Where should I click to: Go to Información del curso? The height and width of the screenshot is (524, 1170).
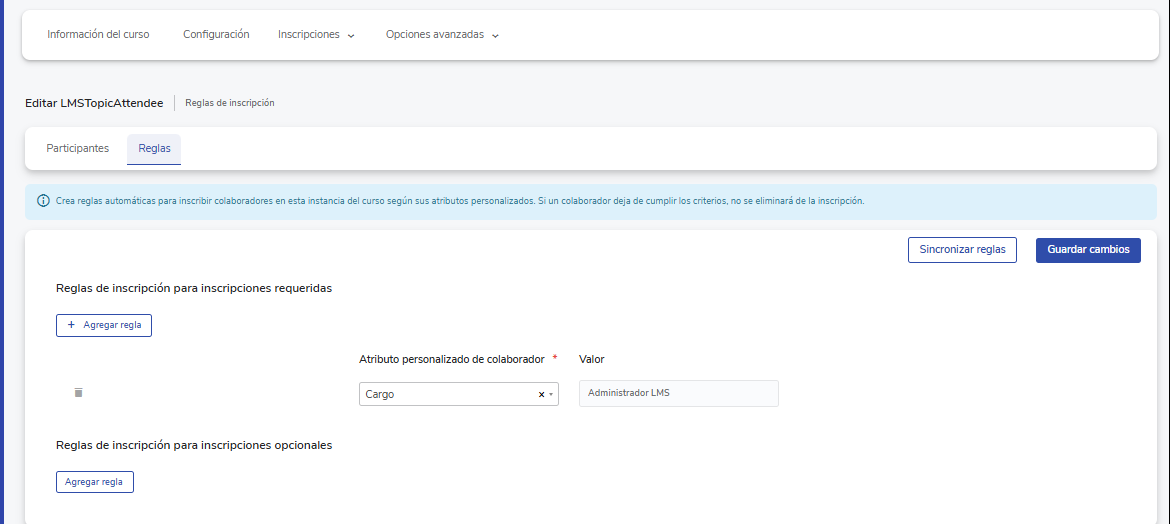tap(98, 35)
